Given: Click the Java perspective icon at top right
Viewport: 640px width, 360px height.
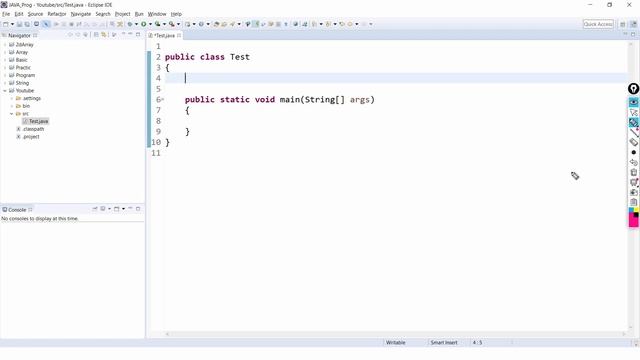Looking at the screenshot, I should click(633, 24).
